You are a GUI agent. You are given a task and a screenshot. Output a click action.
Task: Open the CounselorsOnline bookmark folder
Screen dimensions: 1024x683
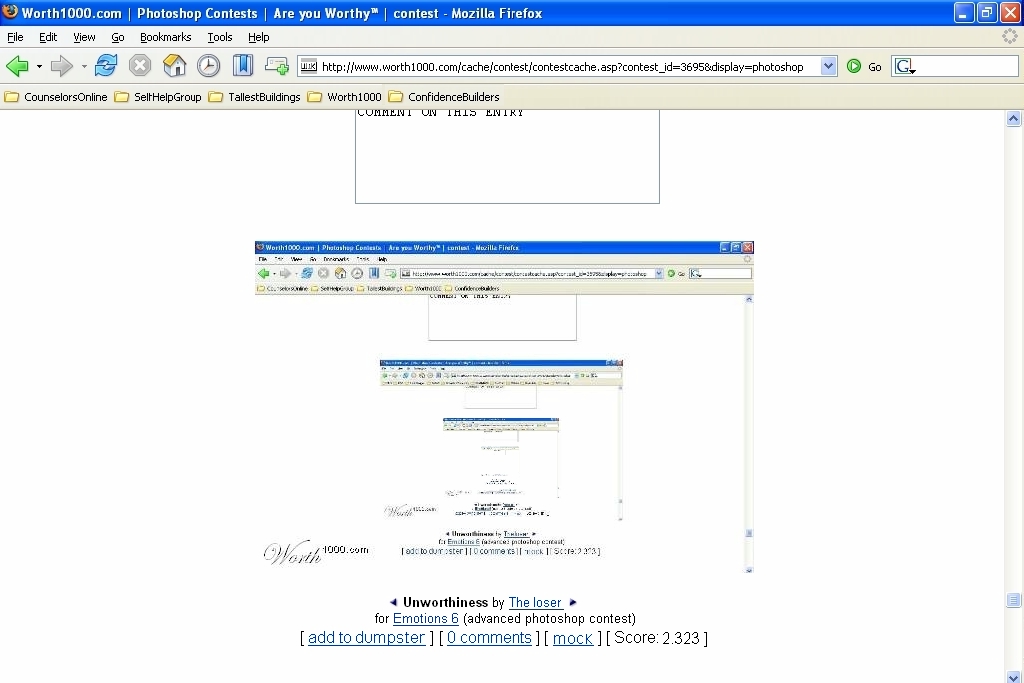[x=56, y=97]
